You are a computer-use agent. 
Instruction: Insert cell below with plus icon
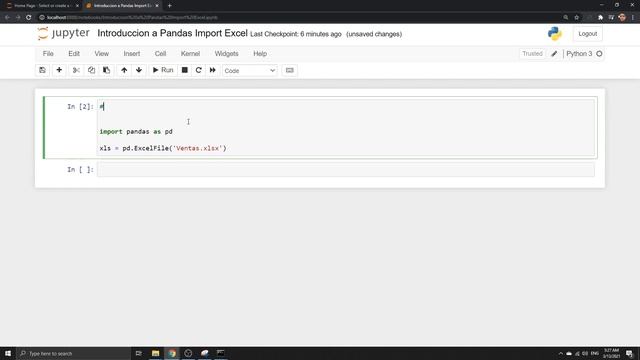[59, 70]
